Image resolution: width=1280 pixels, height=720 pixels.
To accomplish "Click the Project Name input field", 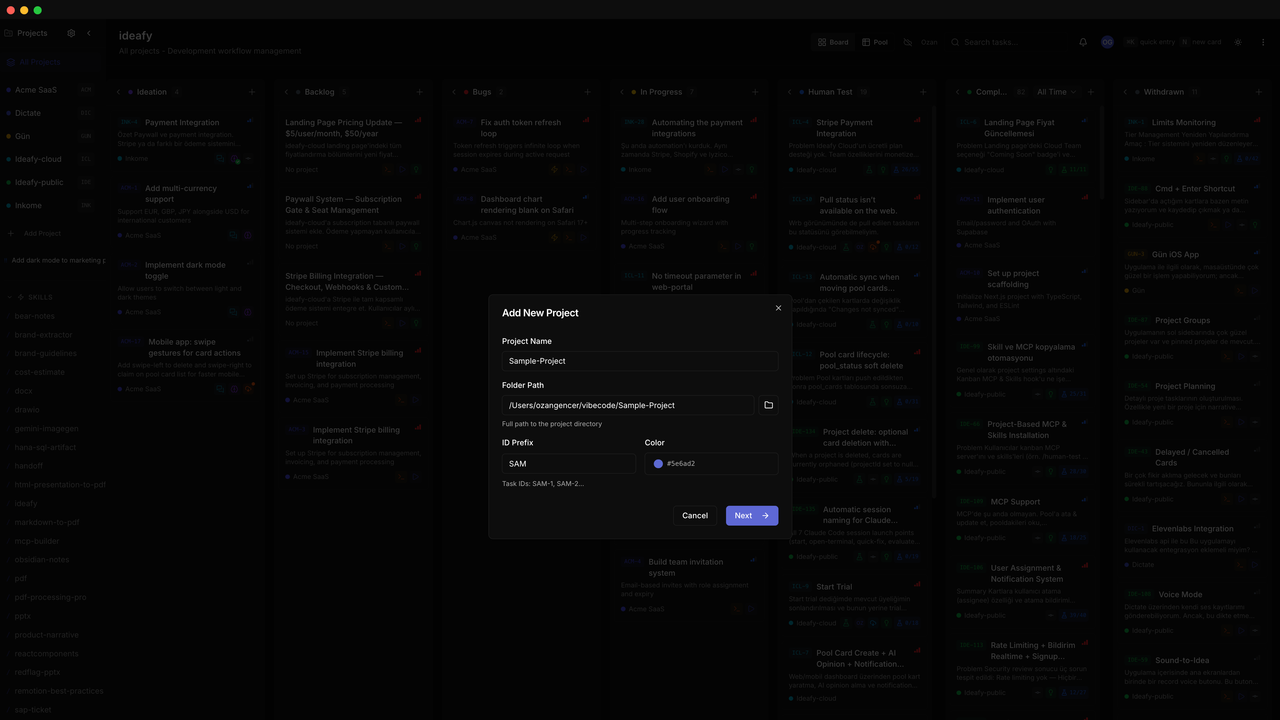I will [639, 361].
